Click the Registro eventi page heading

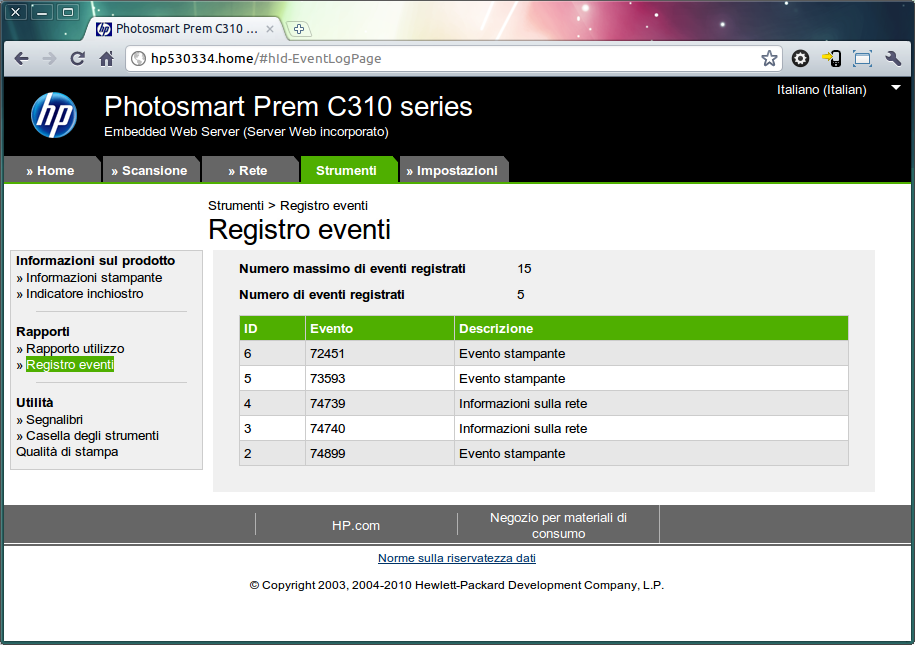click(299, 229)
